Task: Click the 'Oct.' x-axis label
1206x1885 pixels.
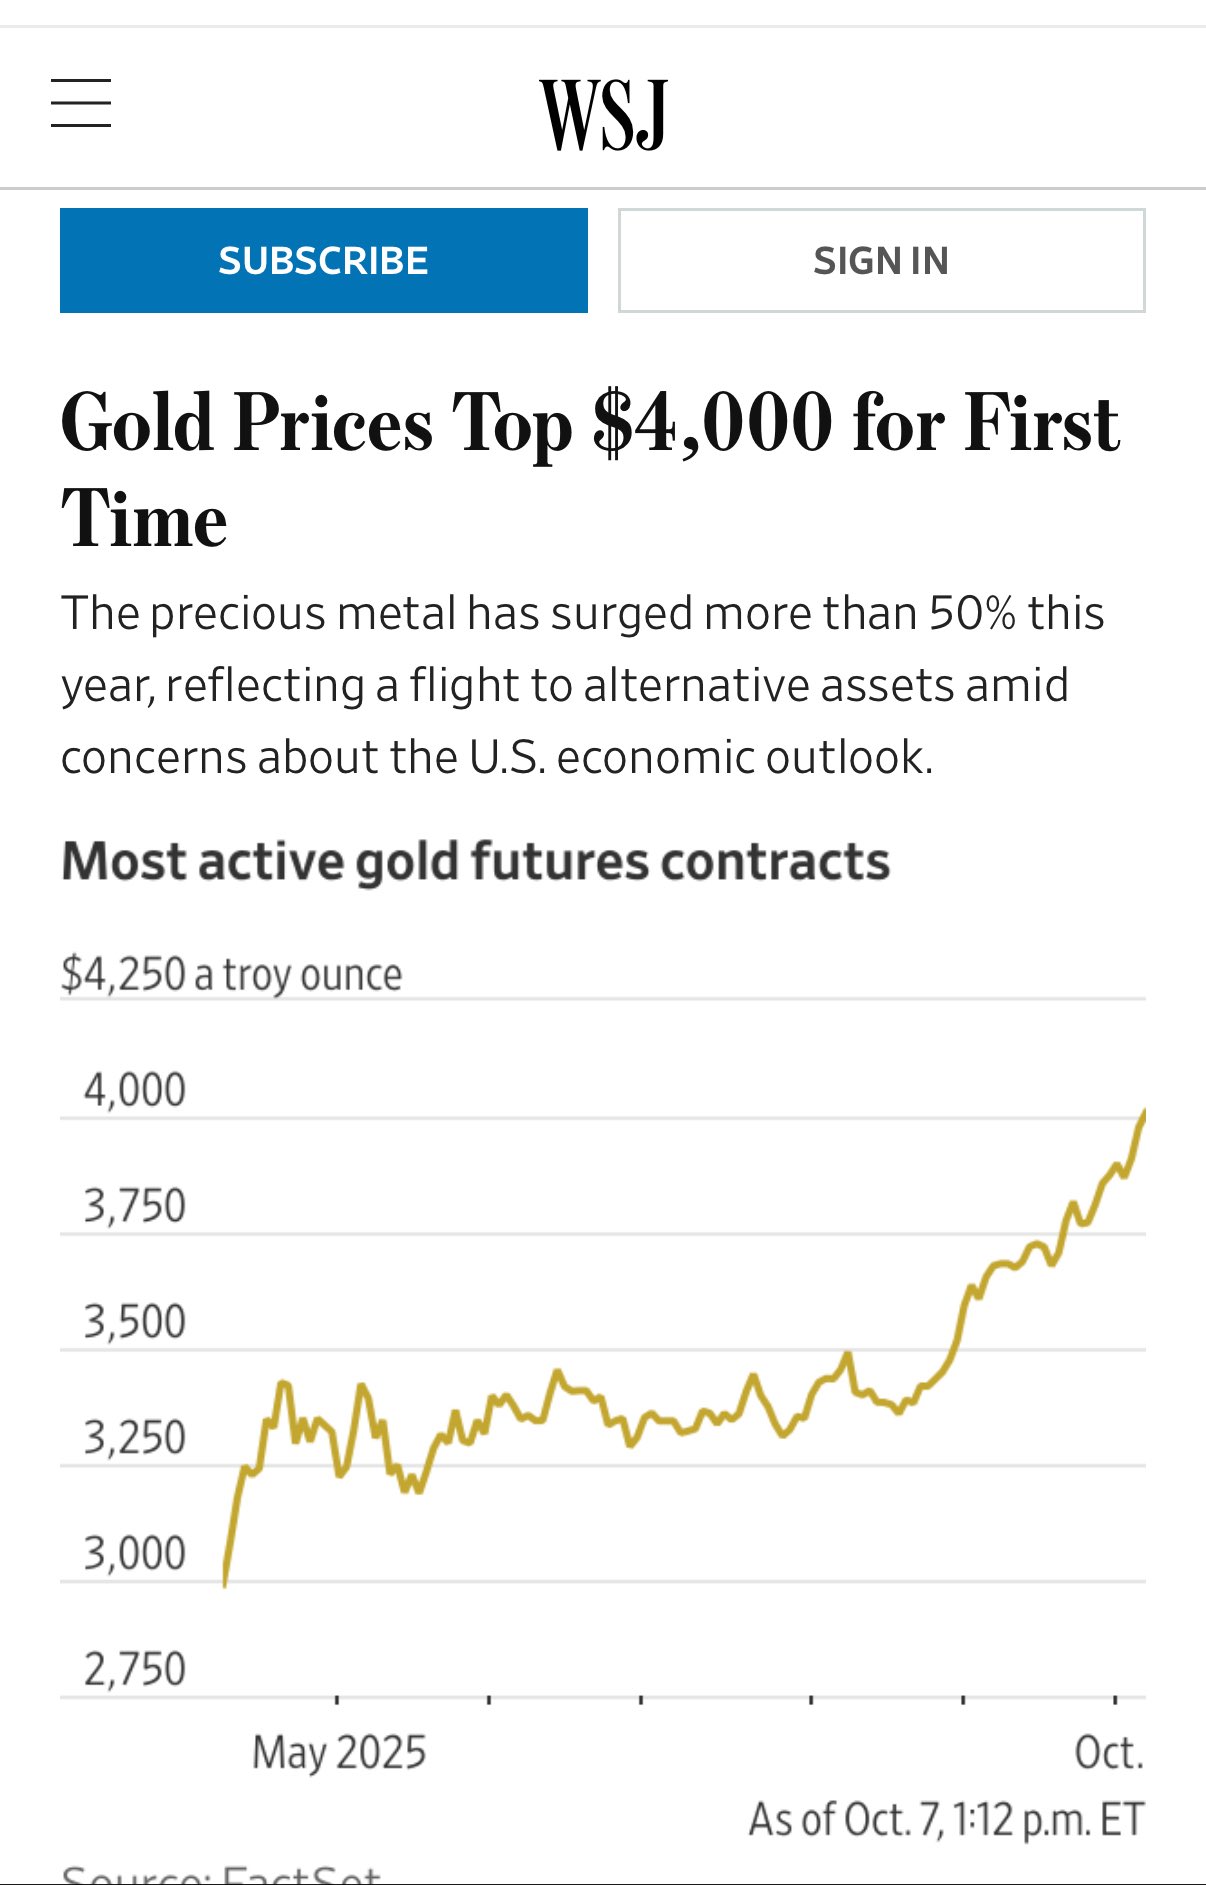Action: [x=1109, y=1753]
